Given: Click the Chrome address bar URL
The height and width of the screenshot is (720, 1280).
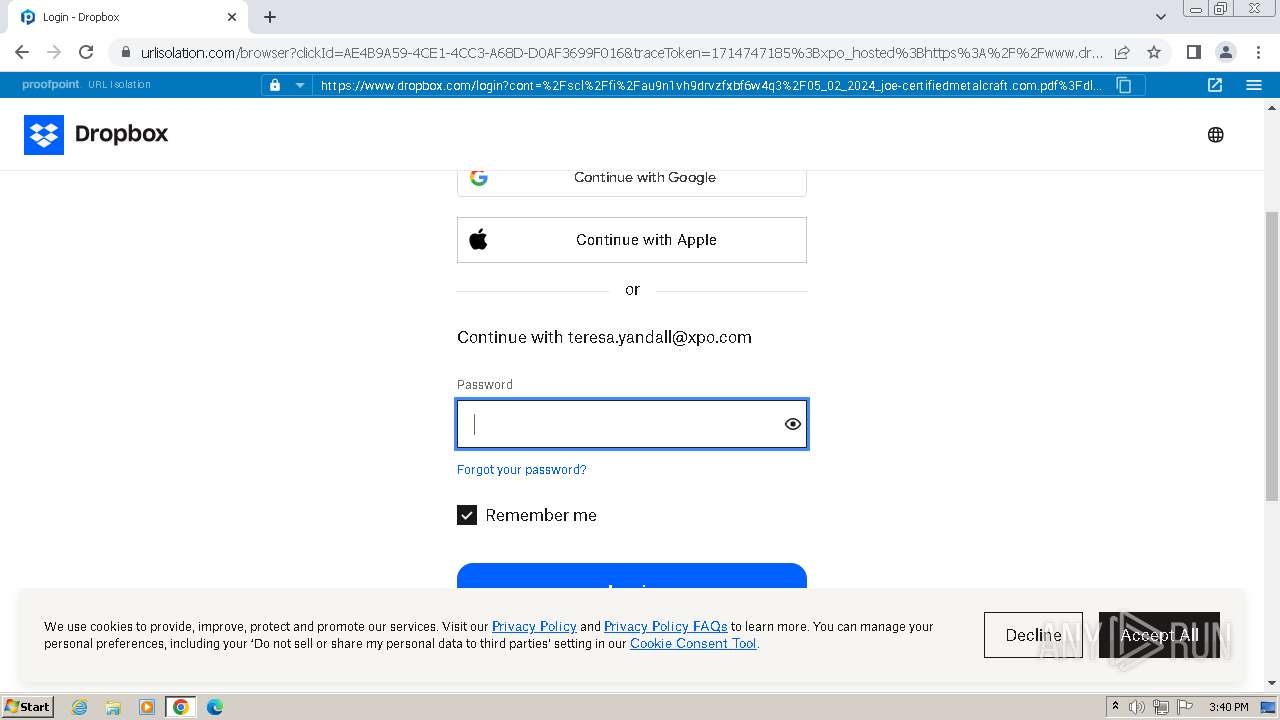Looking at the screenshot, I should tap(621, 52).
